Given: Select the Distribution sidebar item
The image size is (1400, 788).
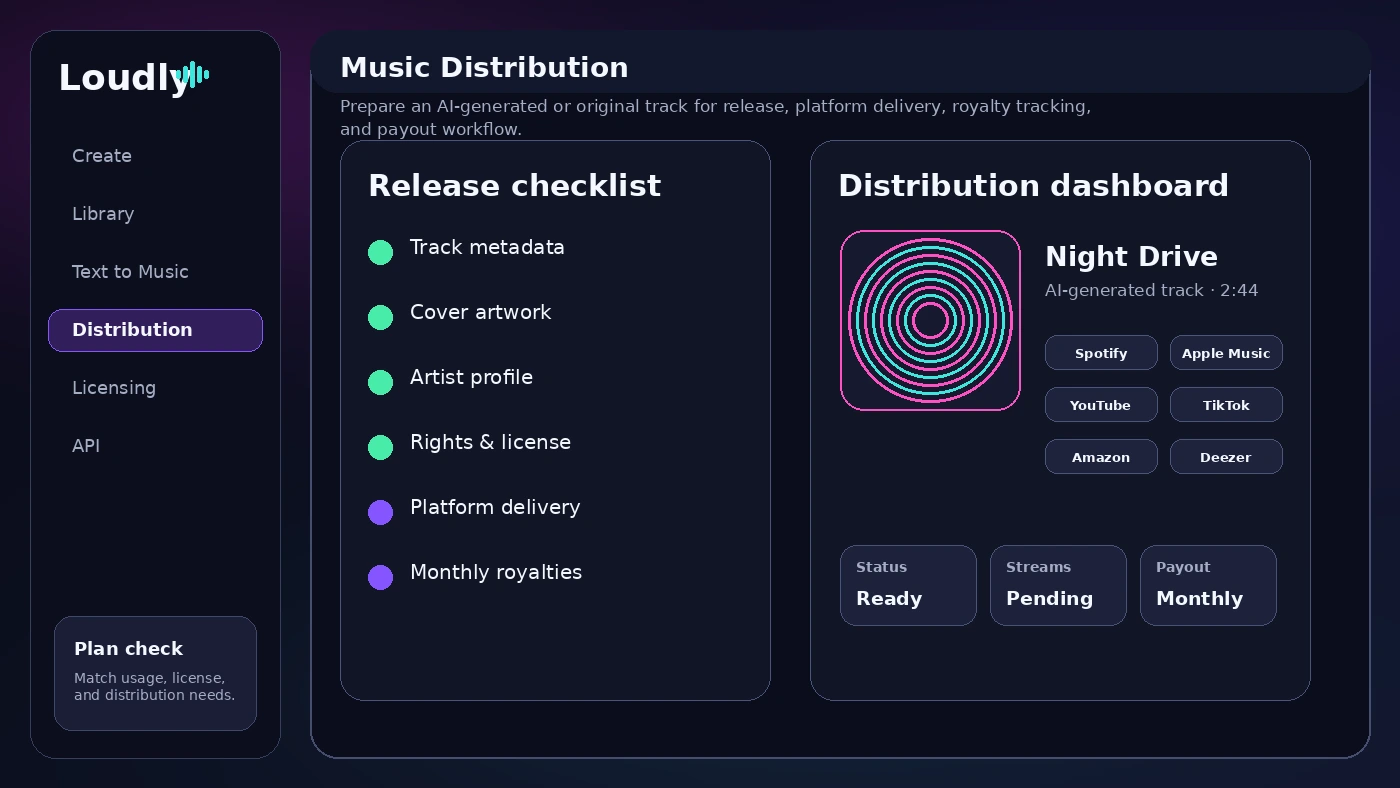Looking at the screenshot, I should (x=155, y=330).
